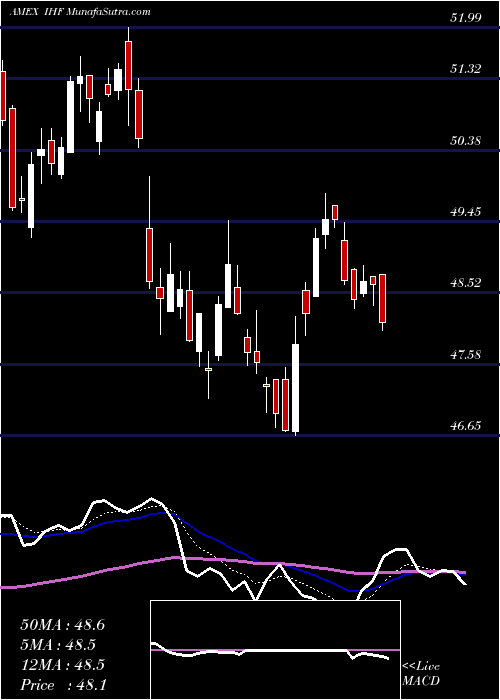Viewport: 500px width, 700px height.
Task: Click the Price : 48.1 readout
Action: click(x=62, y=685)
